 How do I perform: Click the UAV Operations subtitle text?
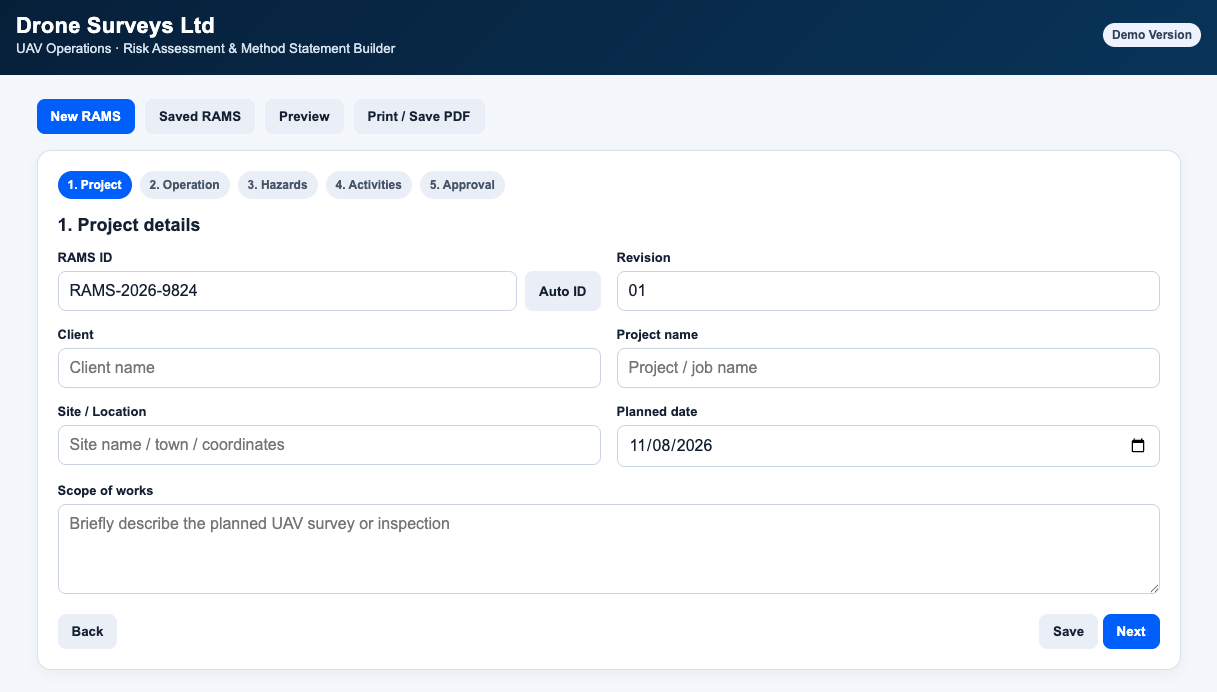pyautogui.click(x=206, y=48)
